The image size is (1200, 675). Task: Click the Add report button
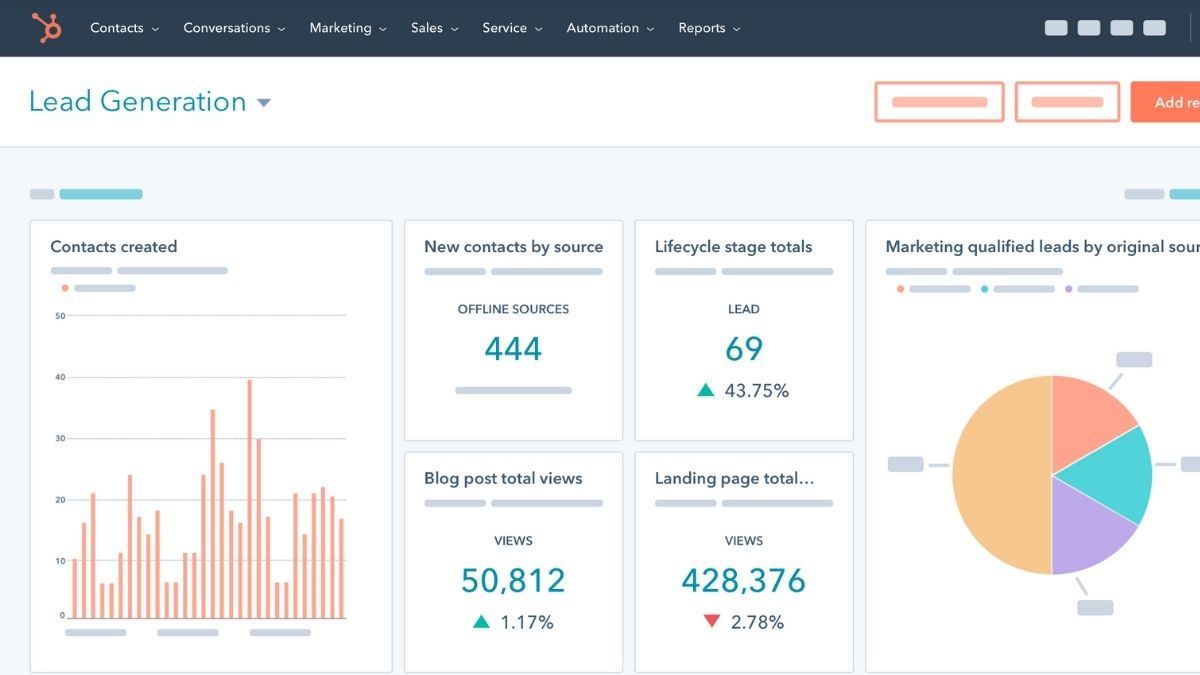click(x=1170, y=102)
